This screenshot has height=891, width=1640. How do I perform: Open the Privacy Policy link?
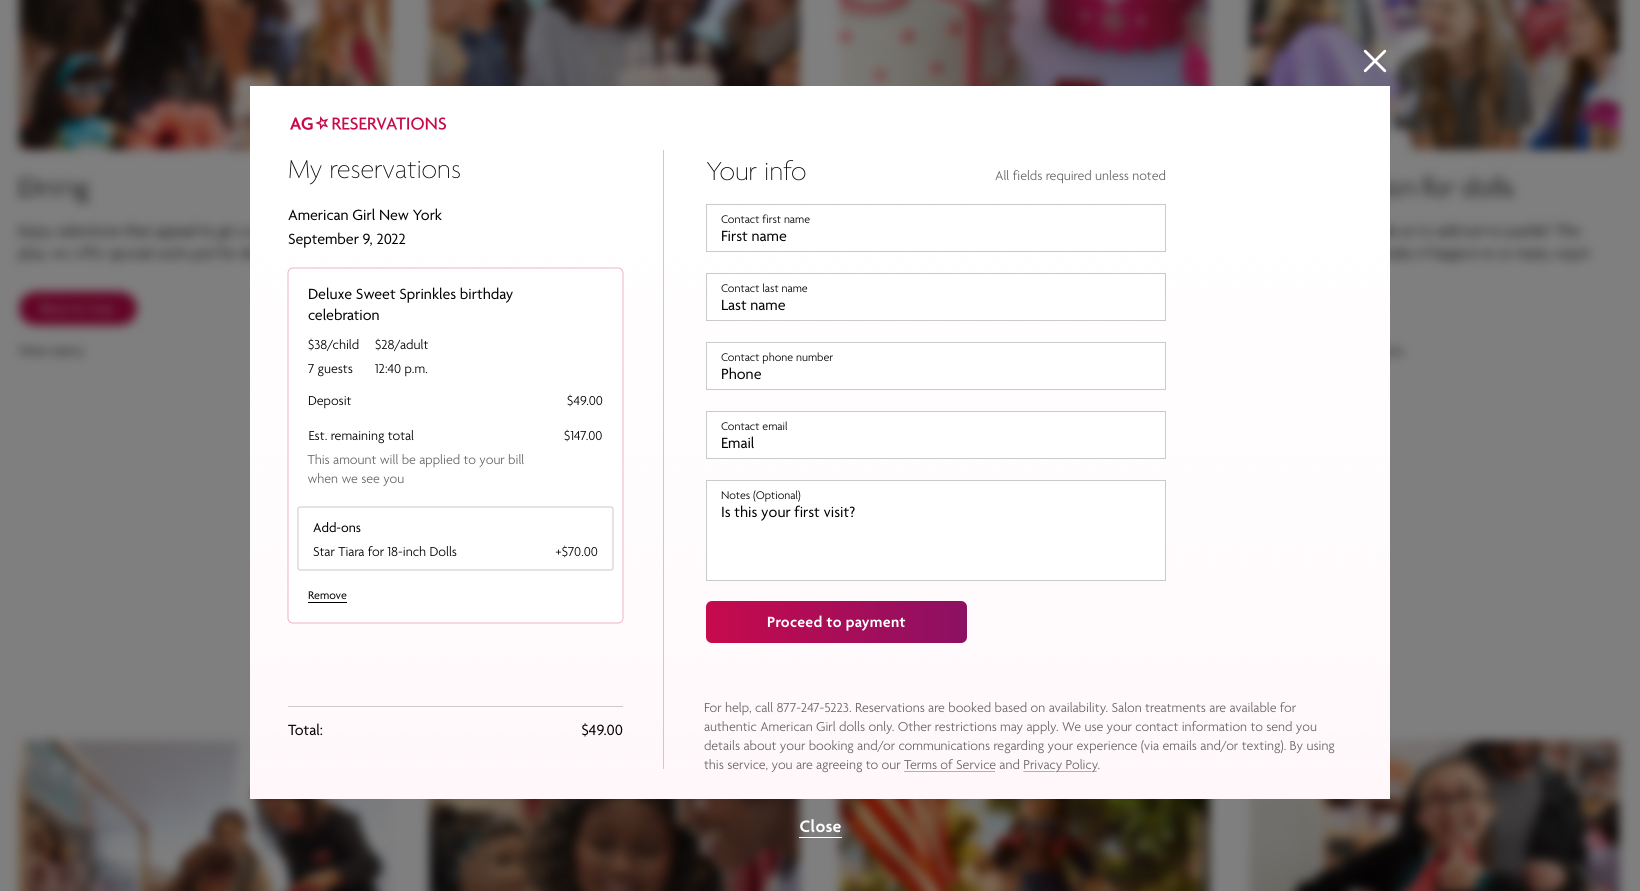tap(1059, 765)
